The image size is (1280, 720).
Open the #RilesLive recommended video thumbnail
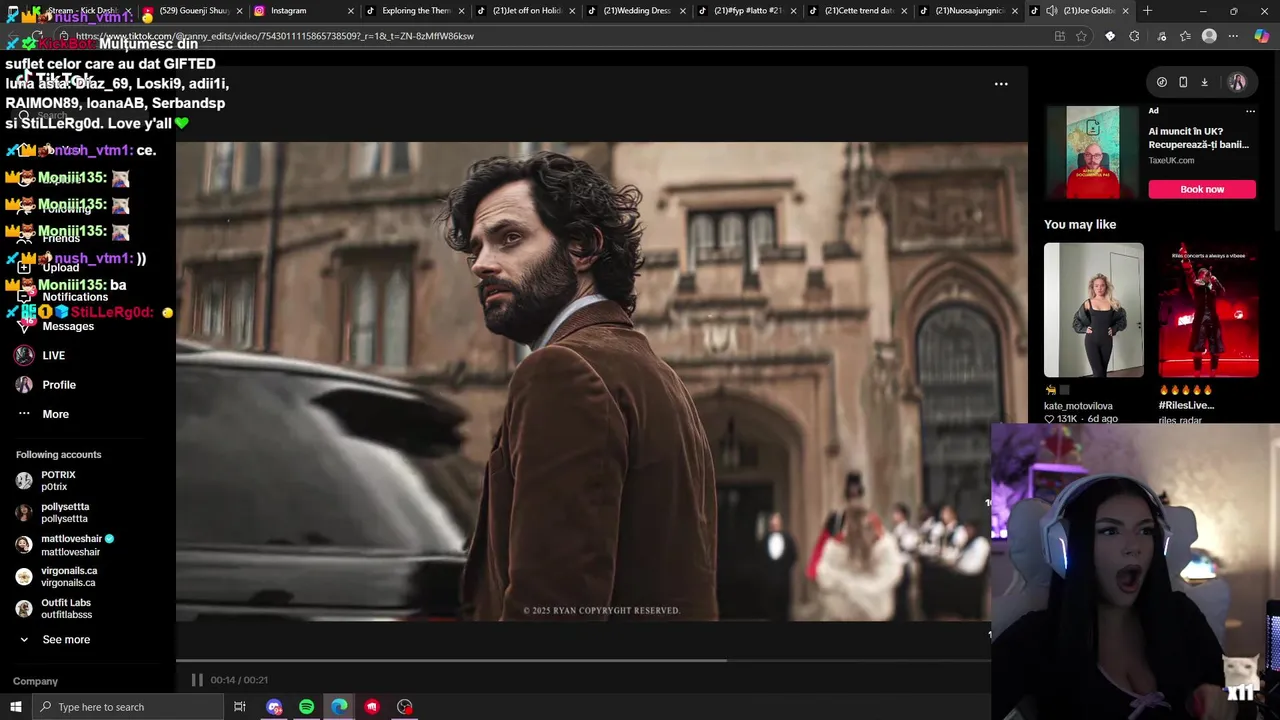tap(1208, 310)
